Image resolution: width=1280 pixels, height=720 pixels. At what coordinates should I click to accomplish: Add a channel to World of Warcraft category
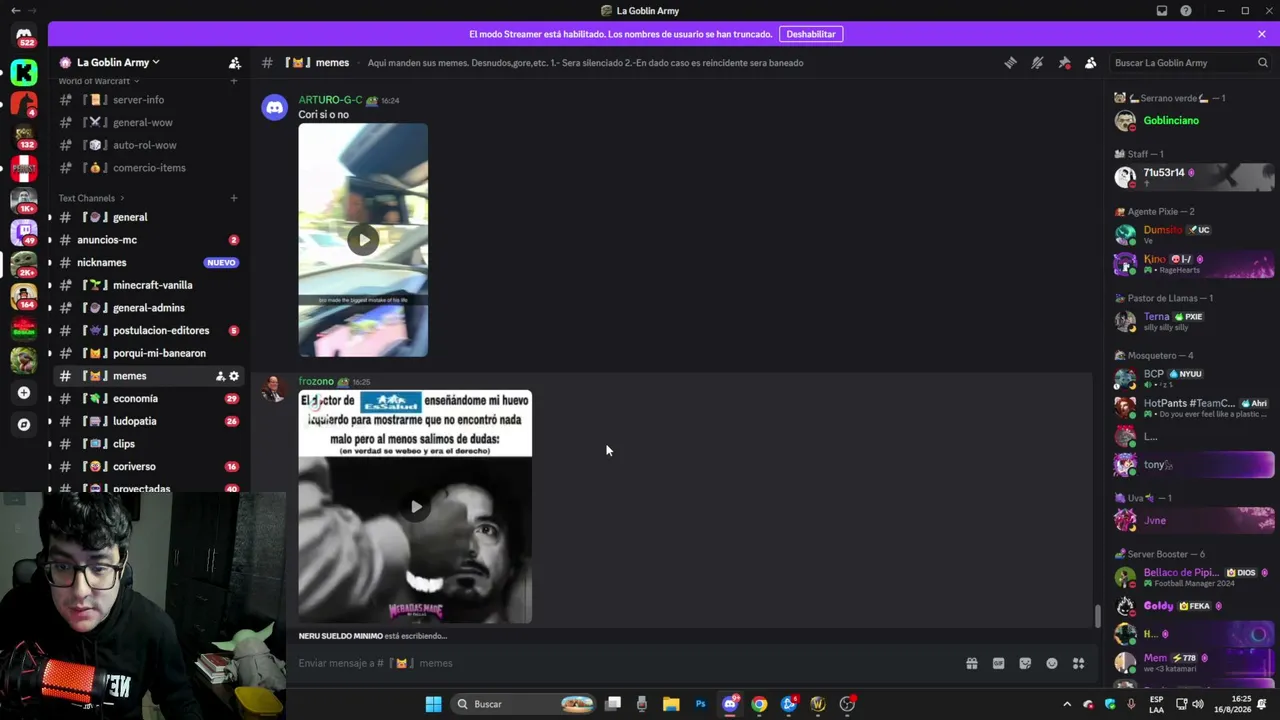[x=234, y=81]
